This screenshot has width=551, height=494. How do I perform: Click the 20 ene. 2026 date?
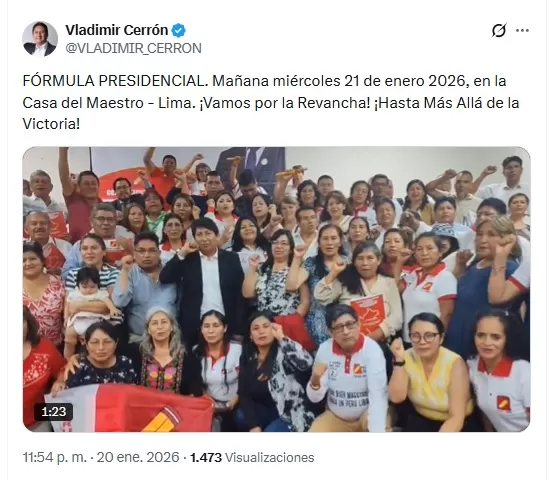tap(138, 457)
